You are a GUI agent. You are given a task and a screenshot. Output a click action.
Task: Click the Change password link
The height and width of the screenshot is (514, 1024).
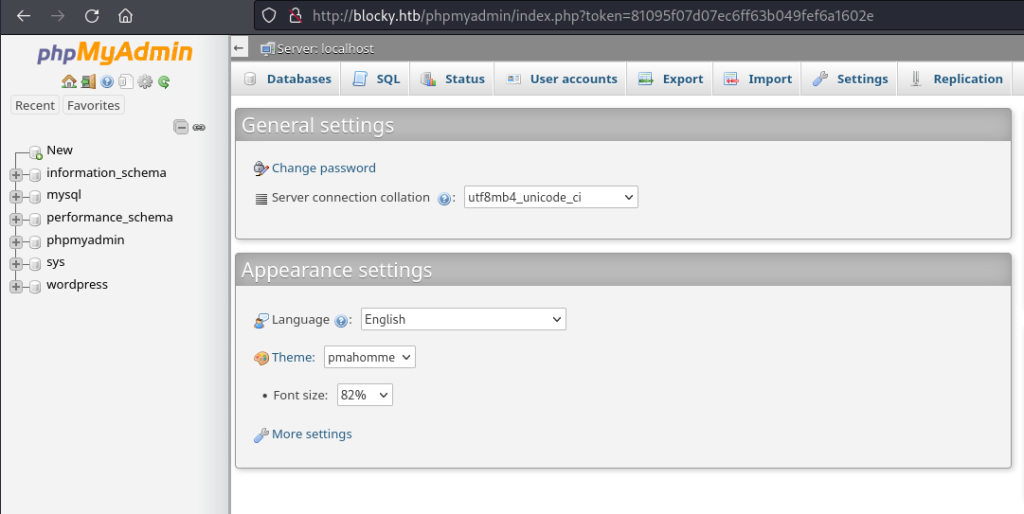coord(324,168)
